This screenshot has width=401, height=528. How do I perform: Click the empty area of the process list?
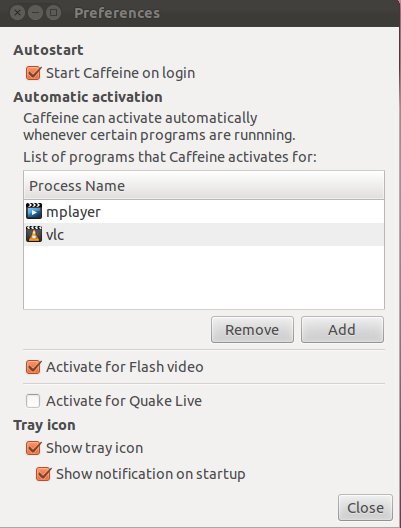click(x=204, y=277)
